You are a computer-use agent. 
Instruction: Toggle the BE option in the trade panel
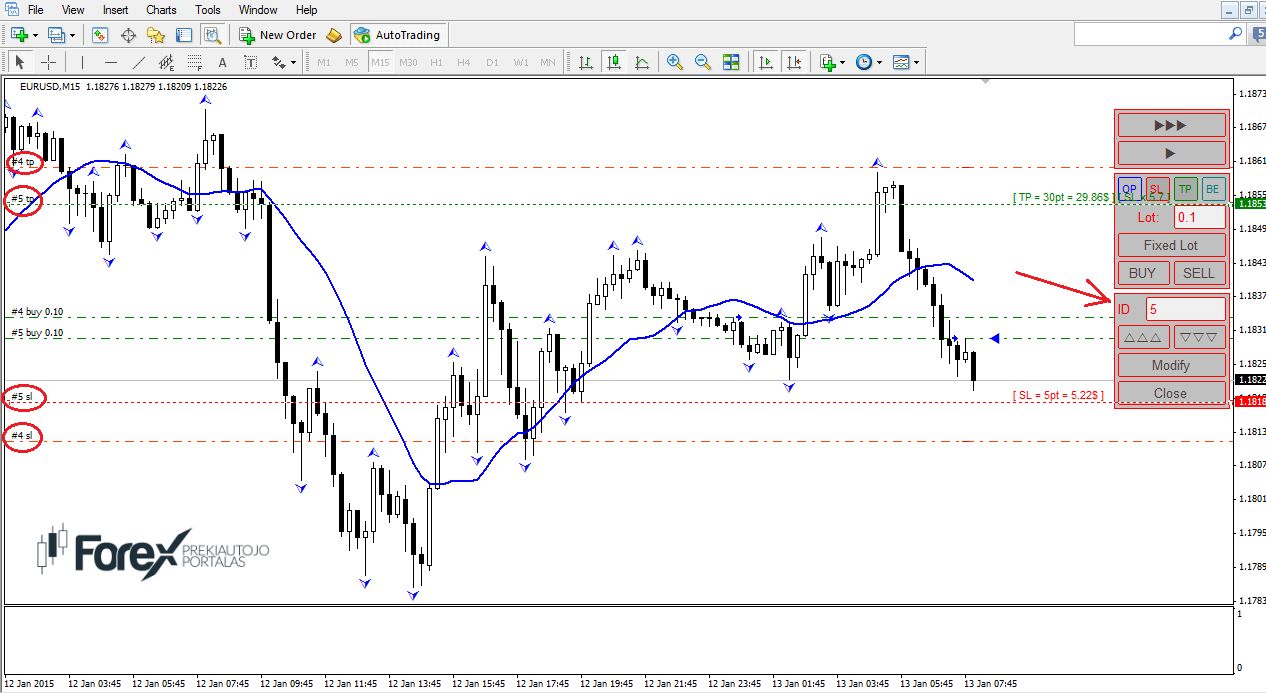point(1213,188)
